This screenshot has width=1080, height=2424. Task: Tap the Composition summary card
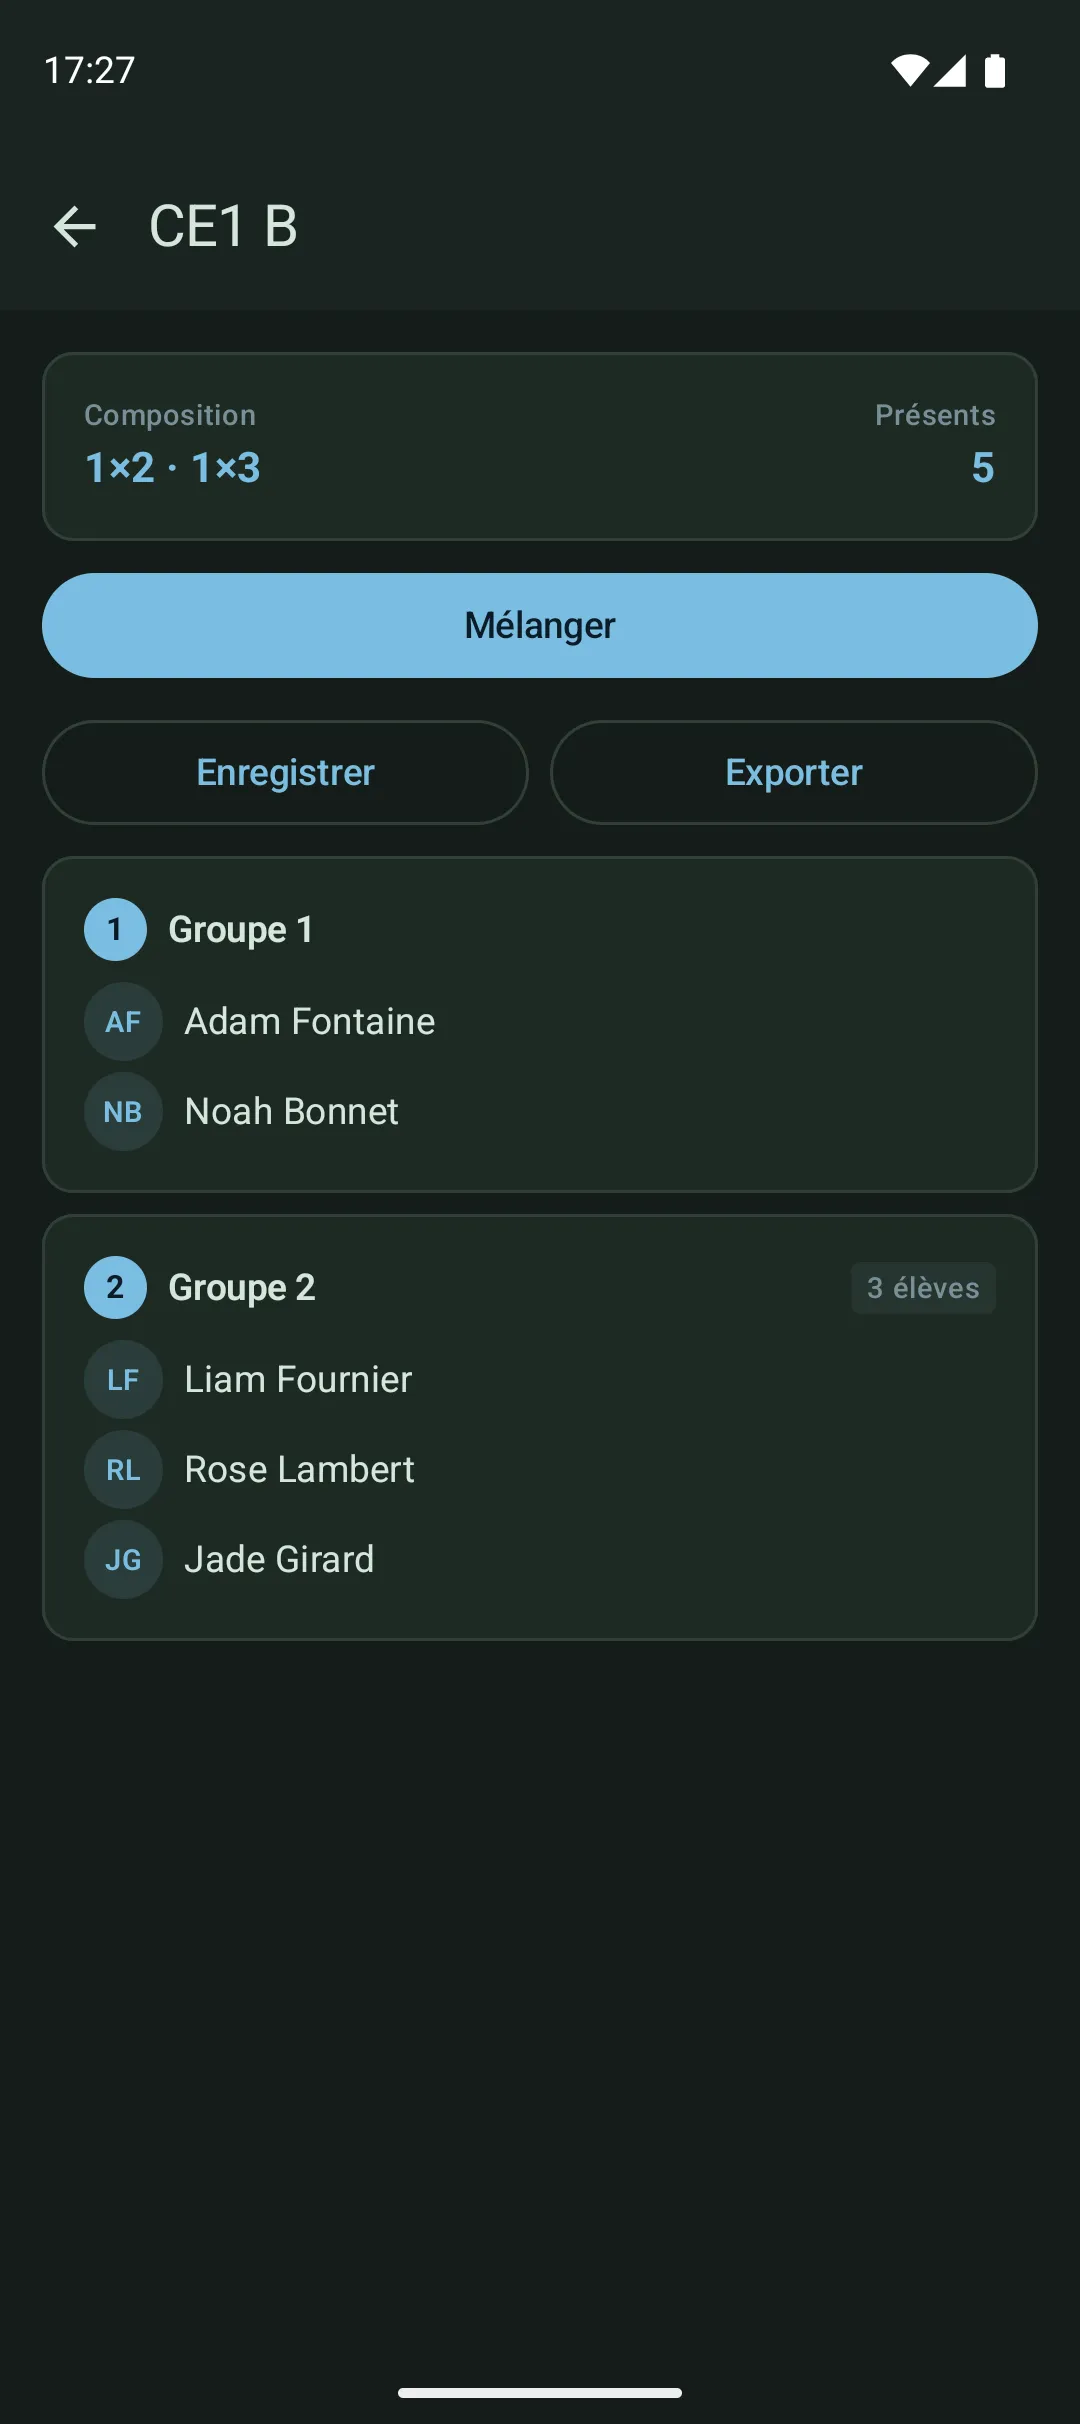tap(540, 445)
